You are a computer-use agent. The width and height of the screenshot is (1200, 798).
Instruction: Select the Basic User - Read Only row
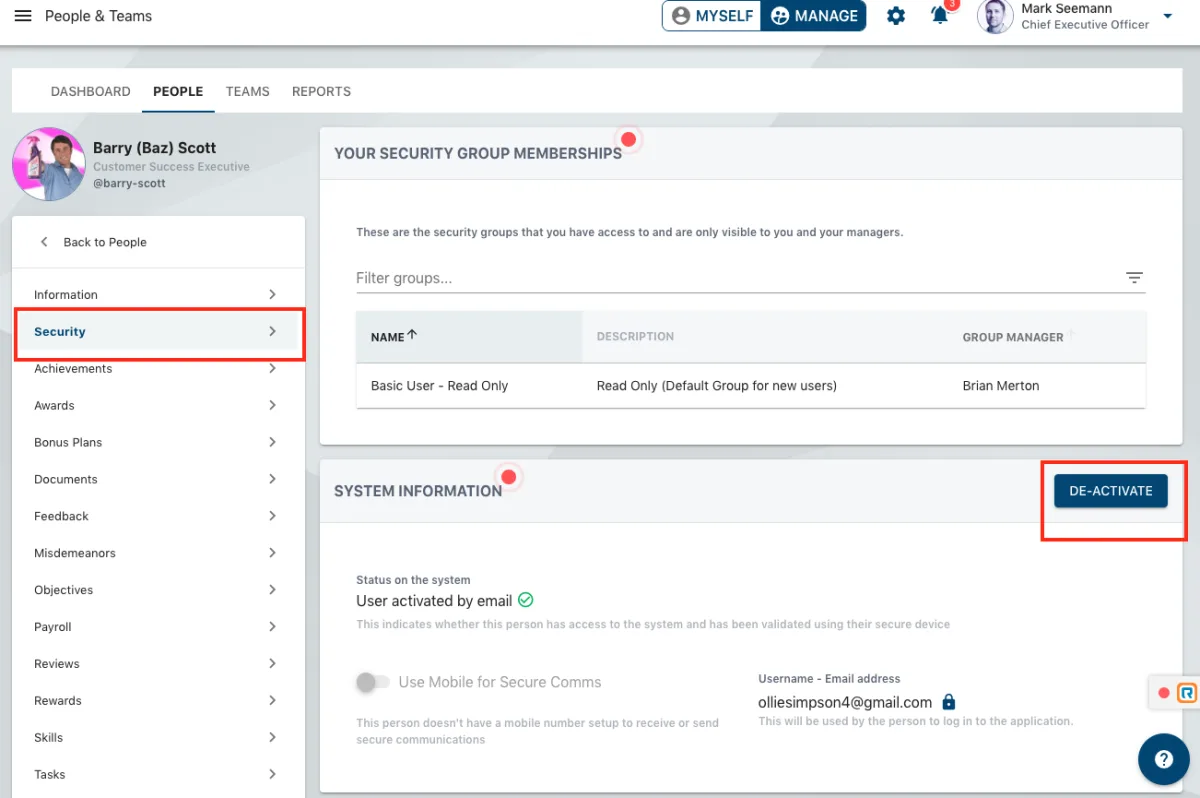pos(751,386)
